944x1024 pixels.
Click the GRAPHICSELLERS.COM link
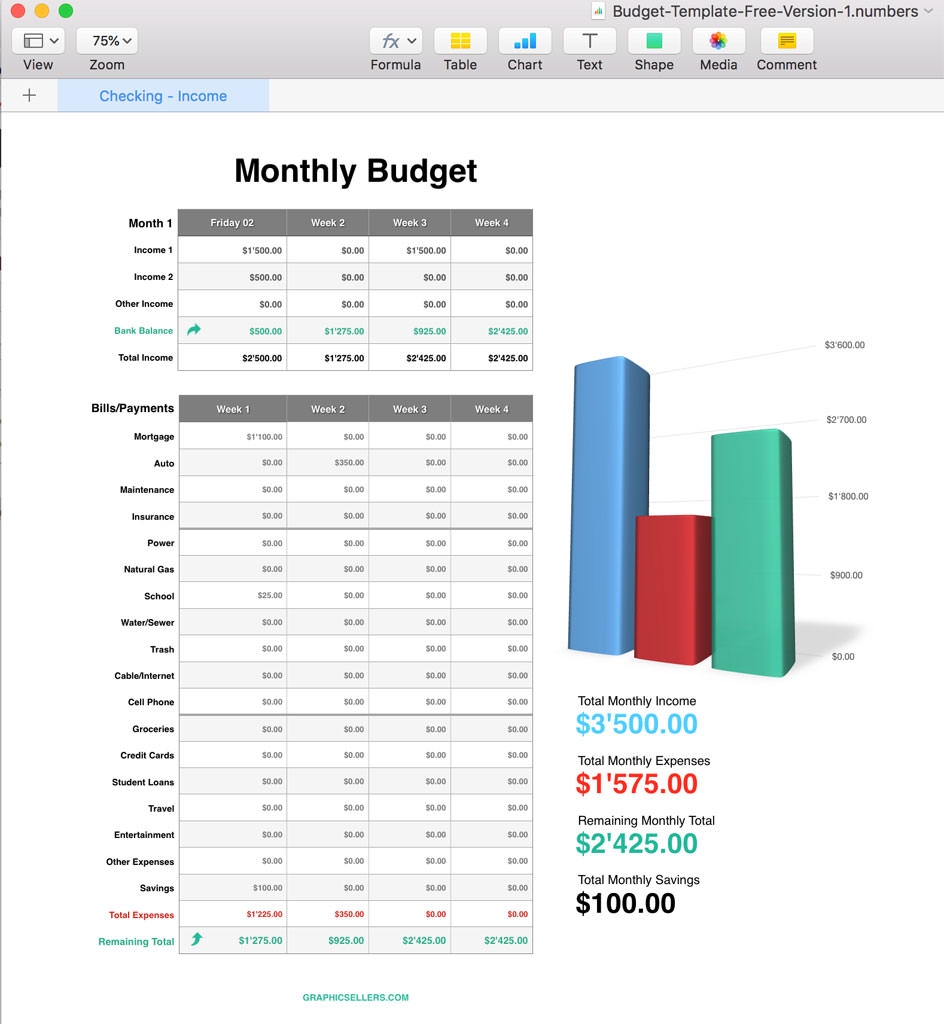(x=355, y=996)
